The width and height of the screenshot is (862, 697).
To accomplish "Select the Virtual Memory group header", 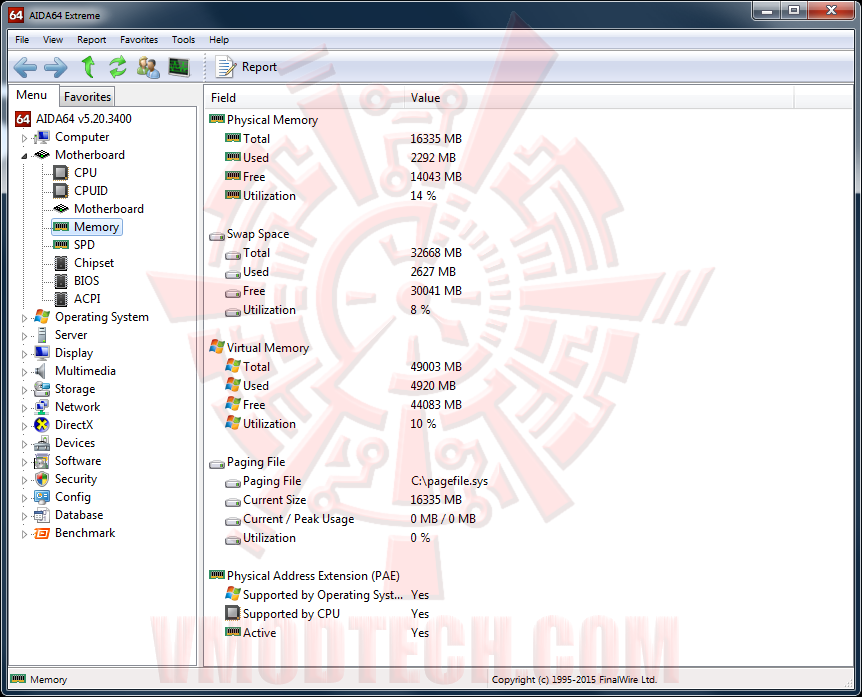I will click(268, 348).
